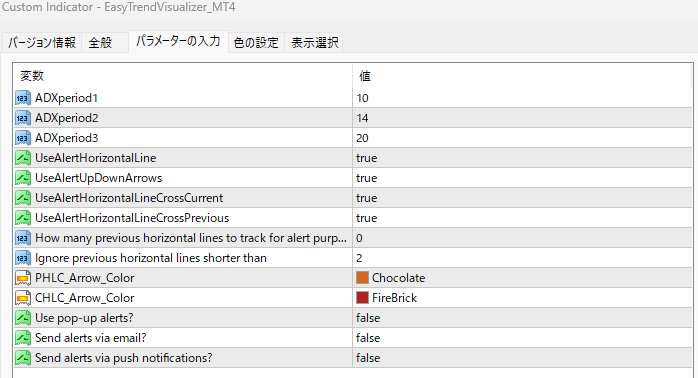Open the FireBrick color value dropdown
The image size is (698, 378).
pyautogui.click(x=523, y=298)
